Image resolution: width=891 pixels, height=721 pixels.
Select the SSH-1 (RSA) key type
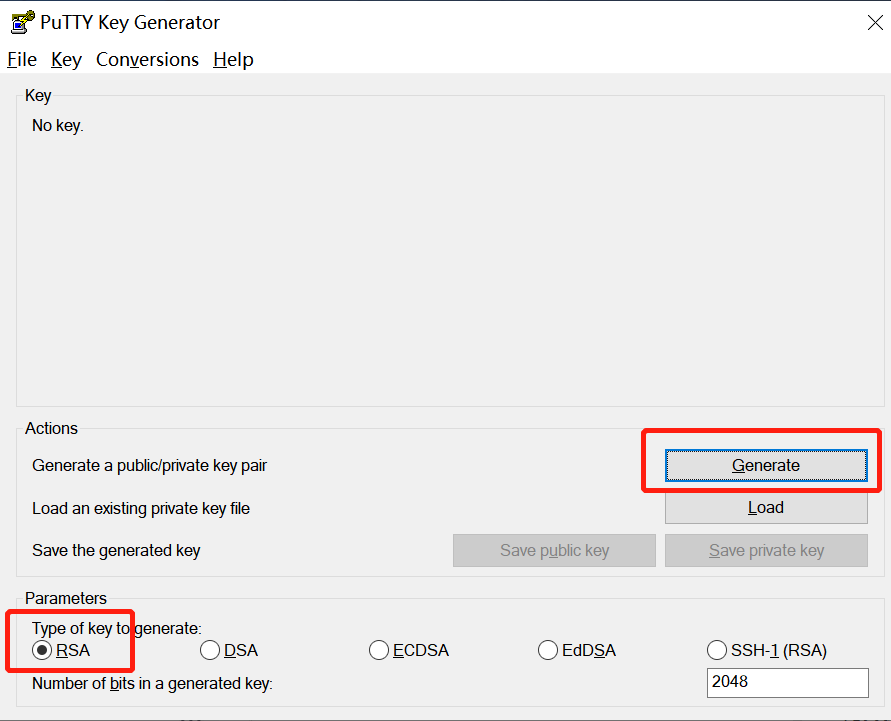767,650
